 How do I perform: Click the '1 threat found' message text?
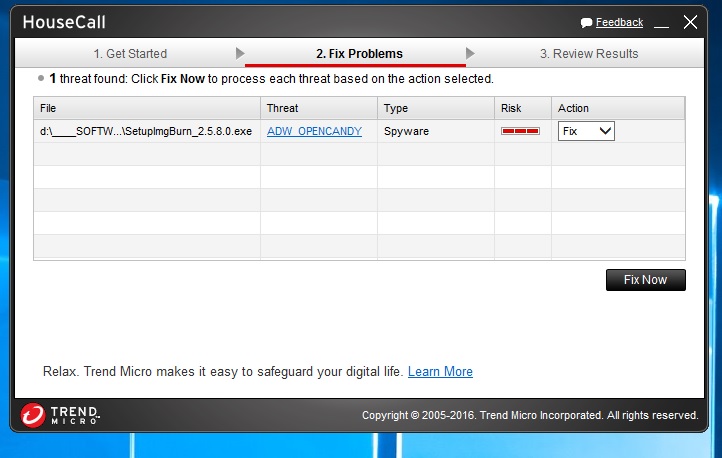tap(272, 79)
